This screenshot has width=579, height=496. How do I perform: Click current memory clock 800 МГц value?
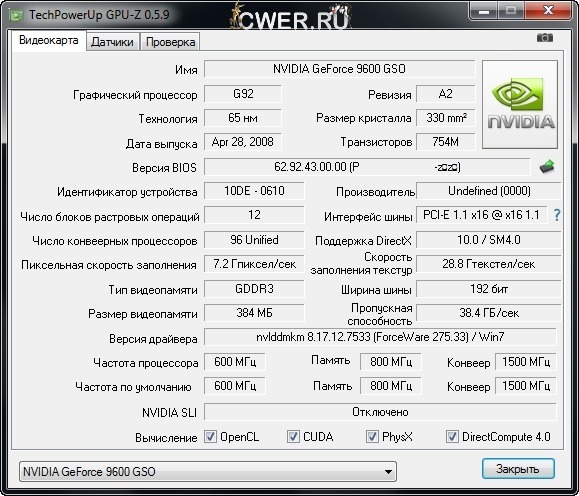[x=391, y=362]
